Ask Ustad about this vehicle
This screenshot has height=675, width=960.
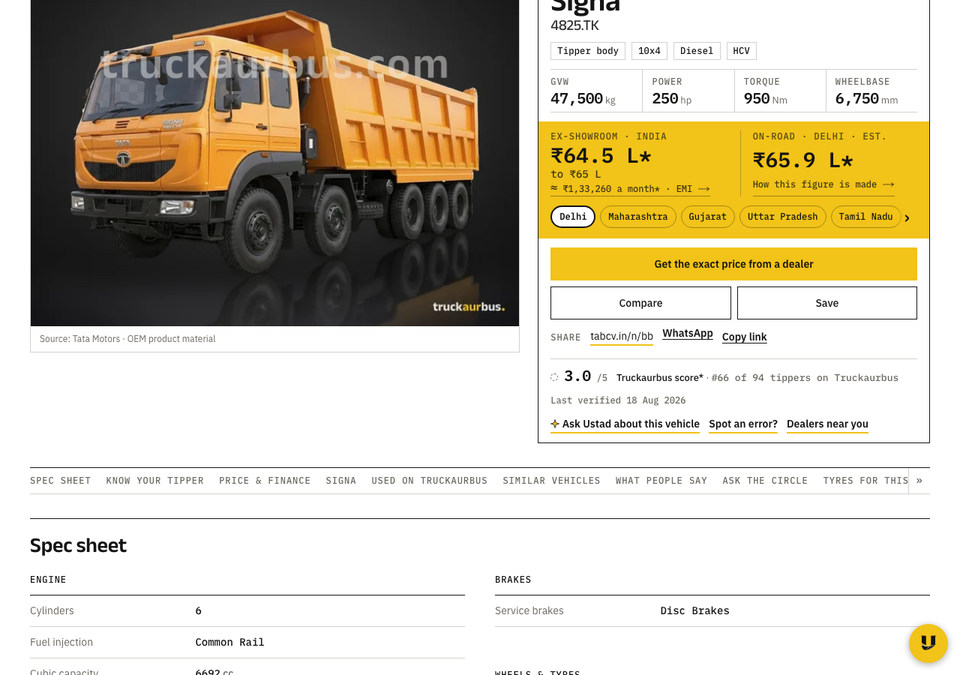[x=624, y=424]
